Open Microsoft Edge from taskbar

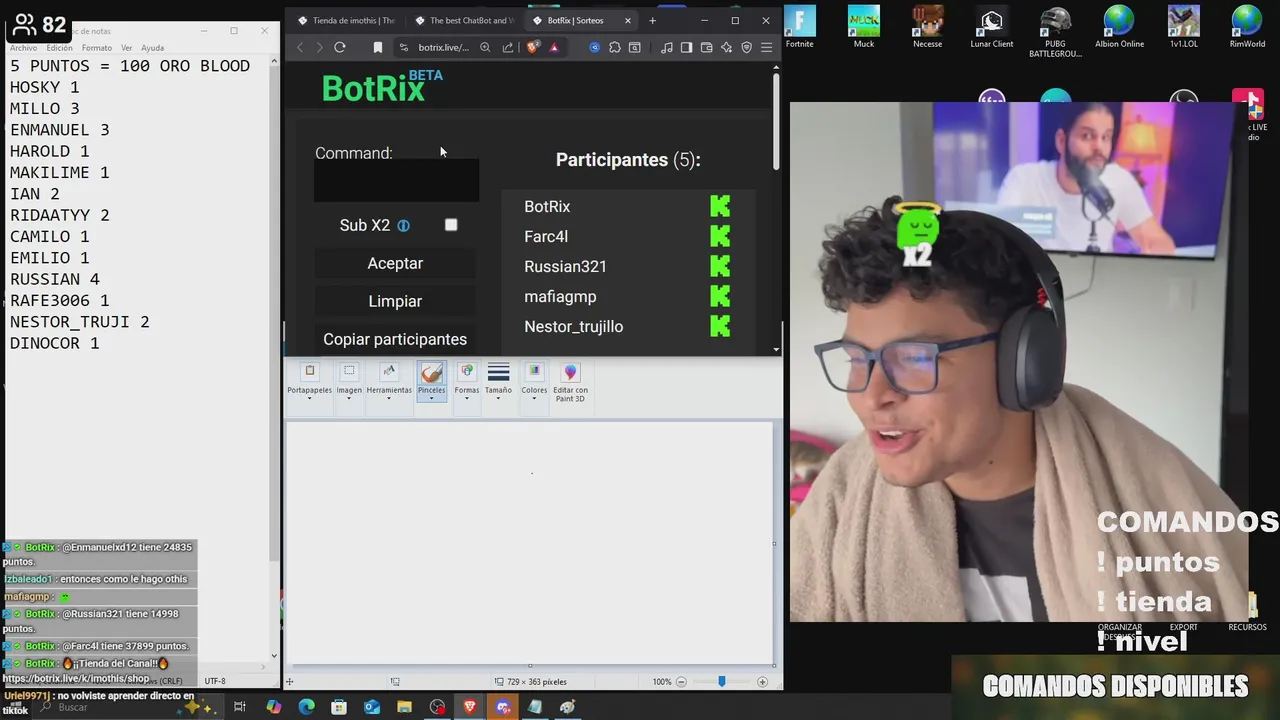point(306,707)
